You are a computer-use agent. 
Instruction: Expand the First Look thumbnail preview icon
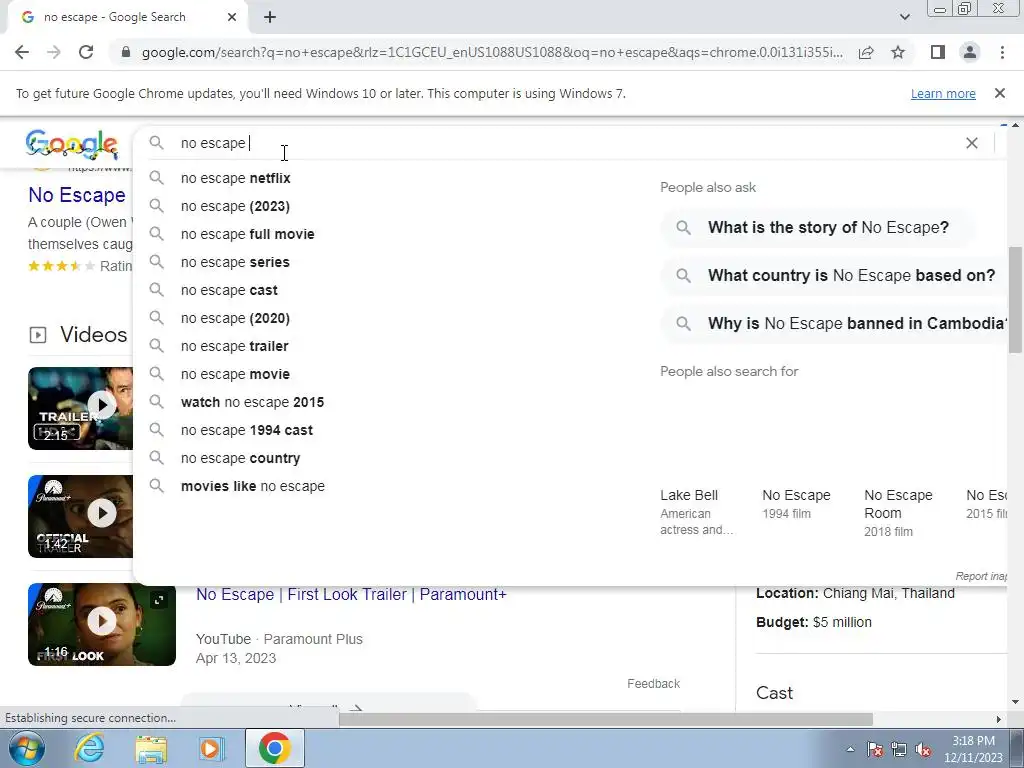click(159, 600)
